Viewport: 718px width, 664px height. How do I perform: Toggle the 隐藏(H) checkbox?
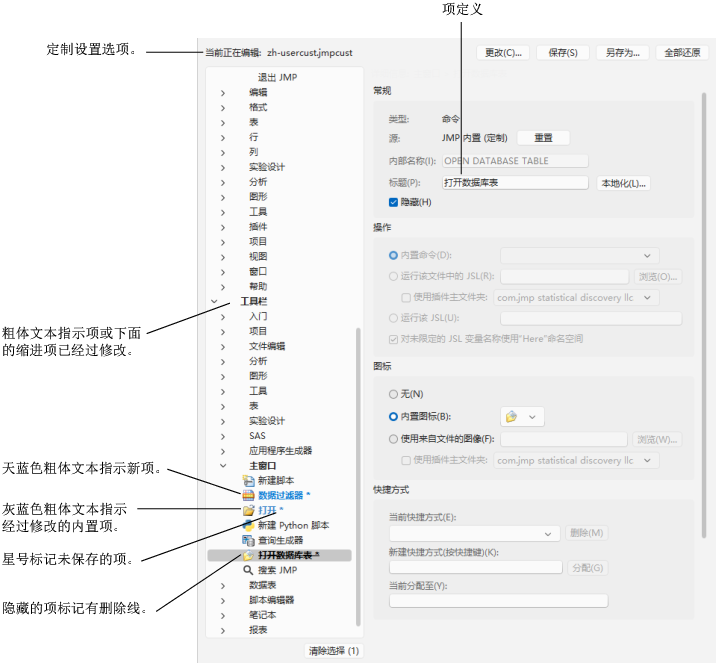(393, 202)
